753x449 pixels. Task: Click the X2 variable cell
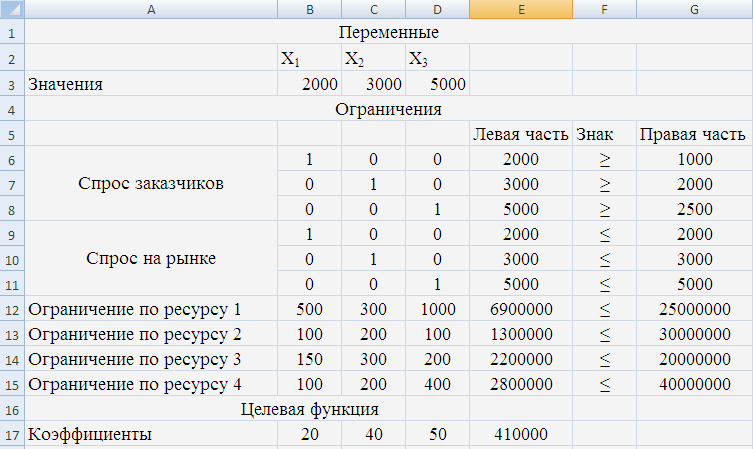pyautogui.click(x=373, y=59)
